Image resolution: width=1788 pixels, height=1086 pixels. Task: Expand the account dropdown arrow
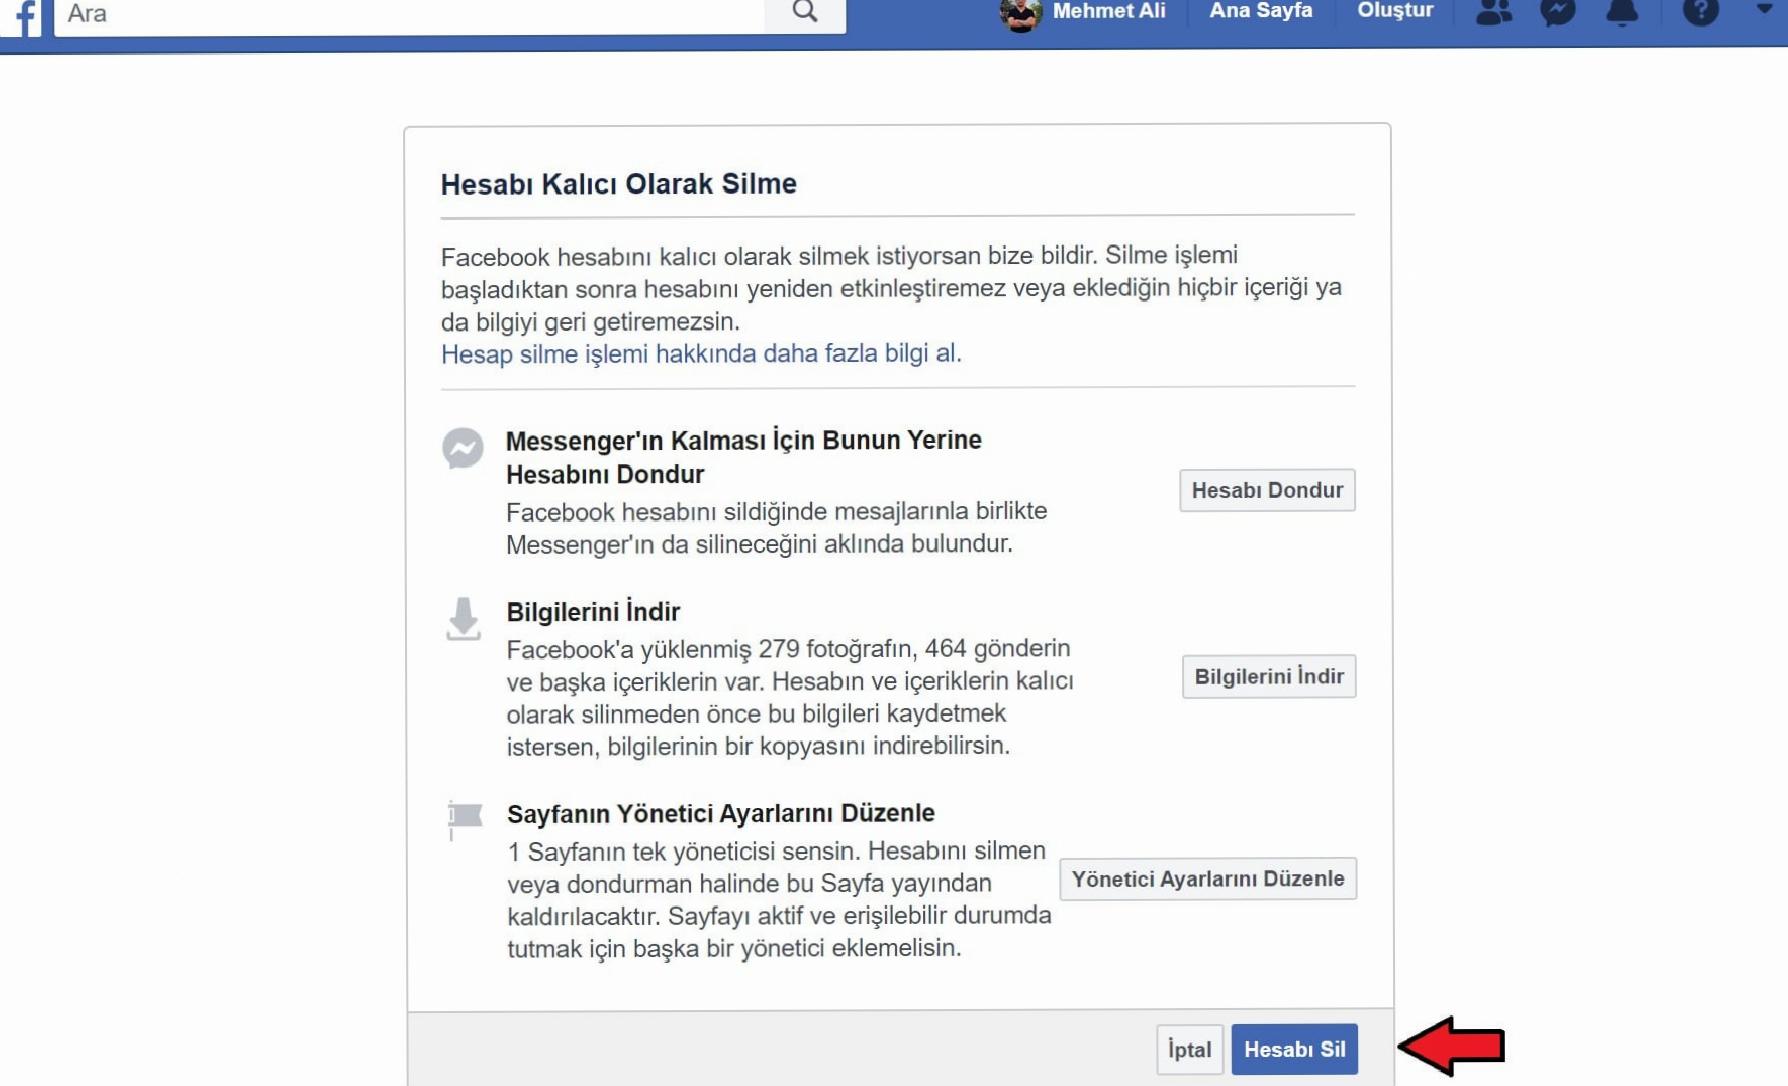pos(1764,9)
